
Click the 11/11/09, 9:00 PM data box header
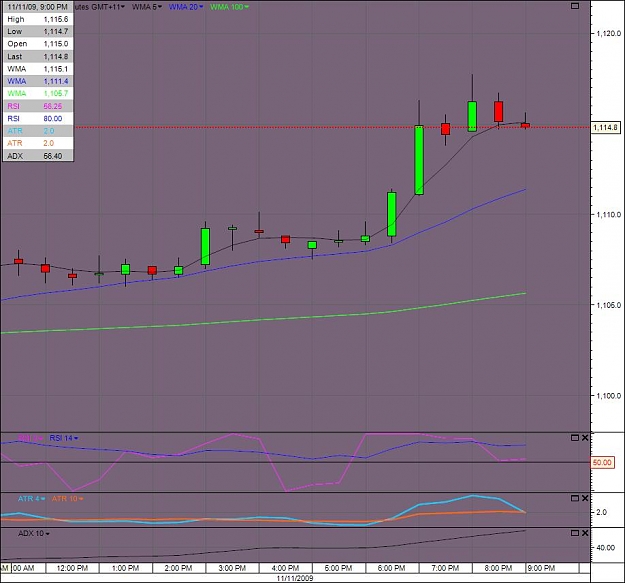[x=37, y=7]
